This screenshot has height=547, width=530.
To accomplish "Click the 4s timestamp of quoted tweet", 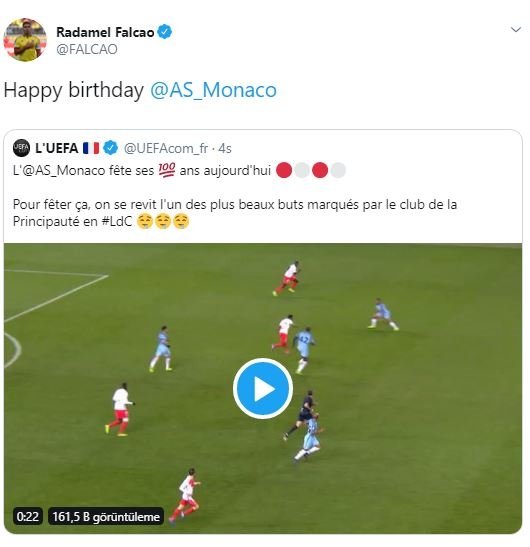I will pos(225,149).
